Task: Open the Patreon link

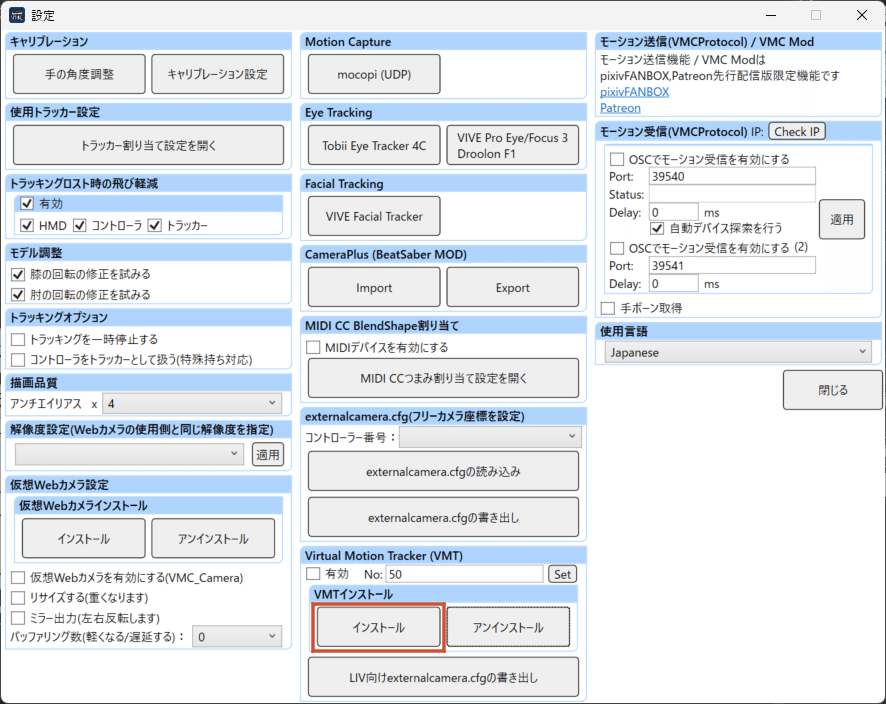Action: coord(620,108)
